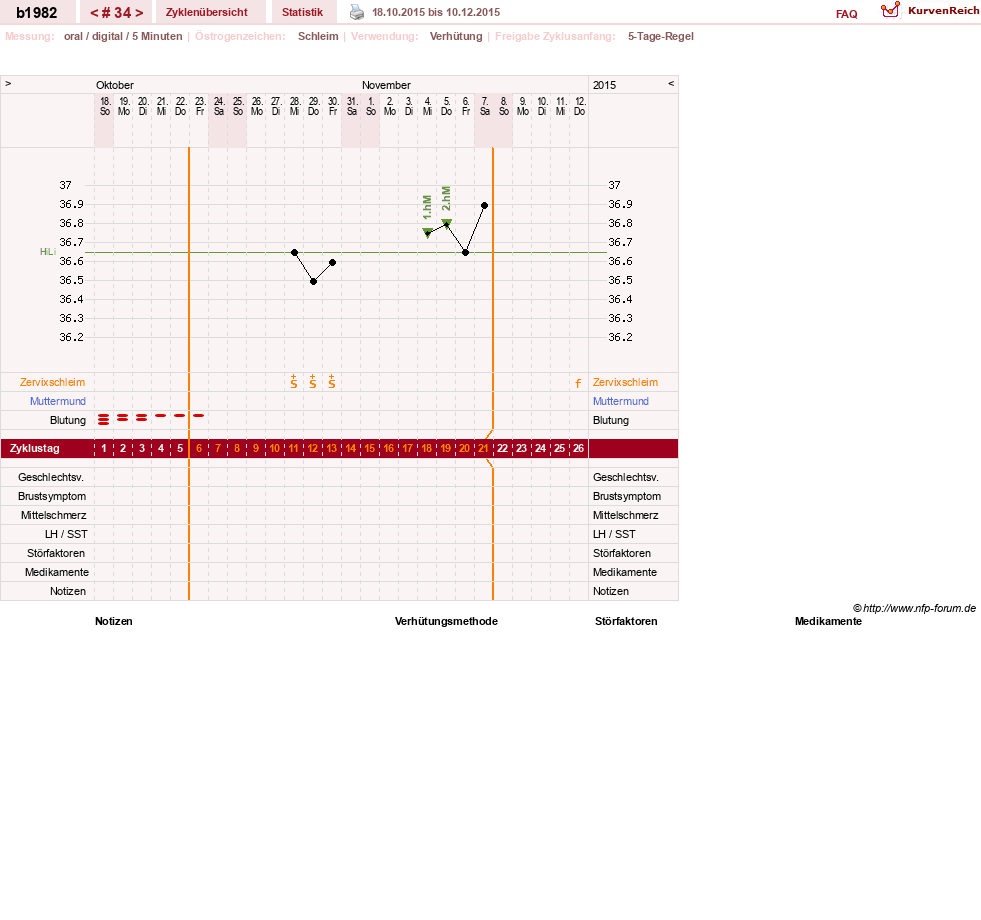
Task: Click the KurvenReich logo icon
Action: click(x=890, y=10)
